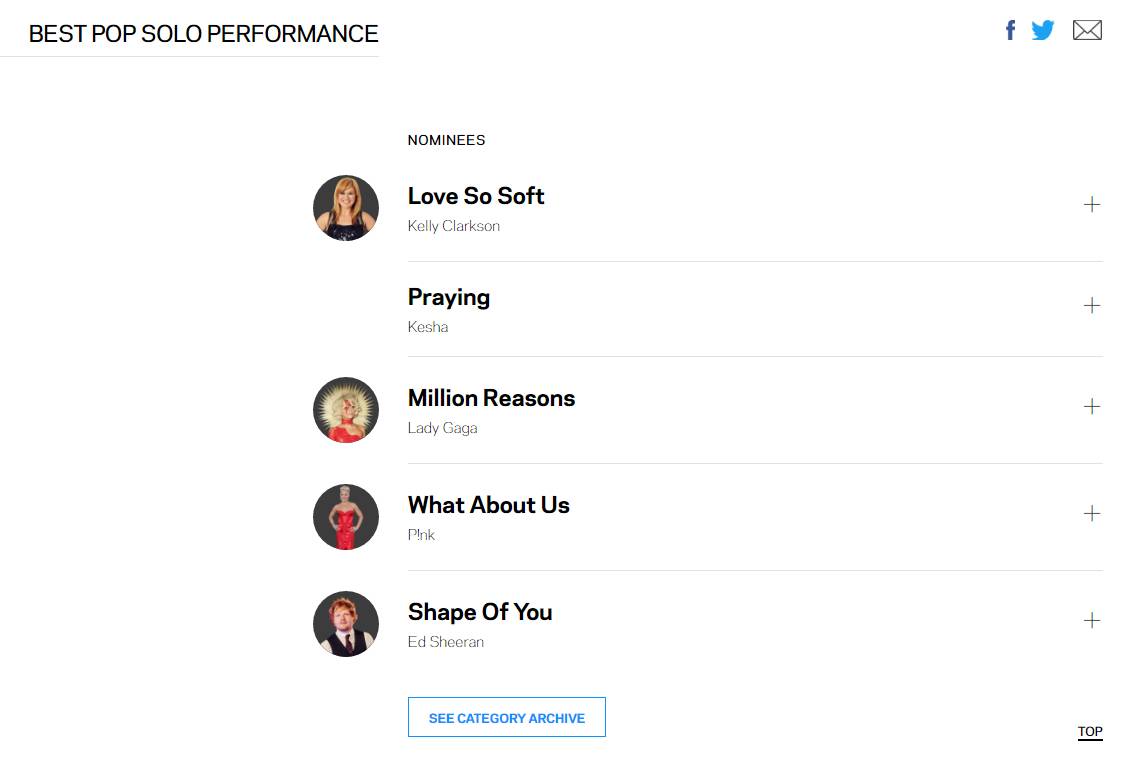Click the email envelope share icon
Image resolution: width=1131 pixels, height=778 pixels.
pyautogui.click(x=1087, y=30)
